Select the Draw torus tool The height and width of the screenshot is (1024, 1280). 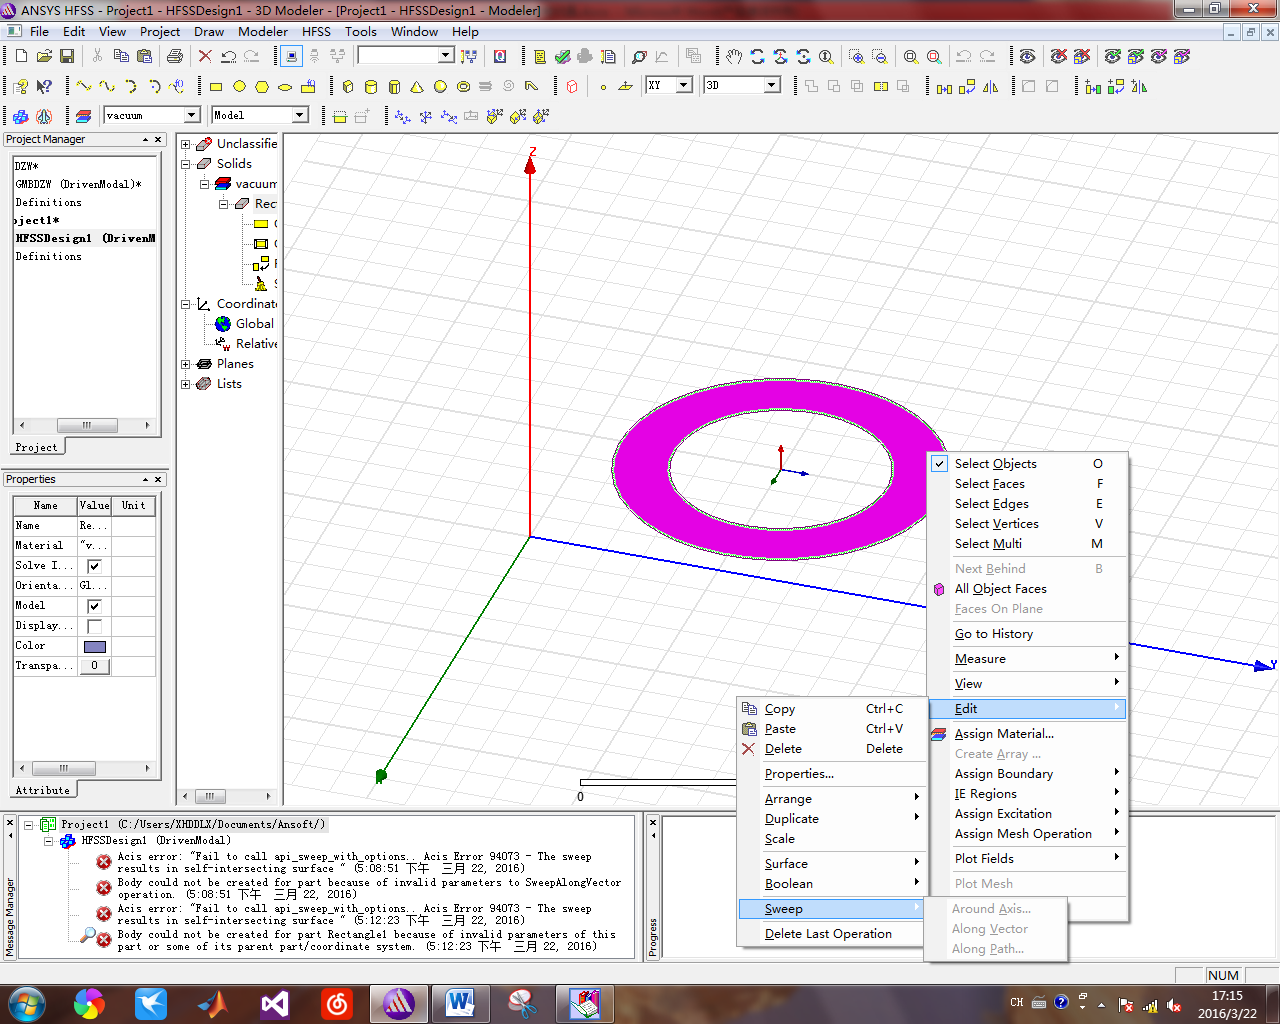click(x=463, y=86)
